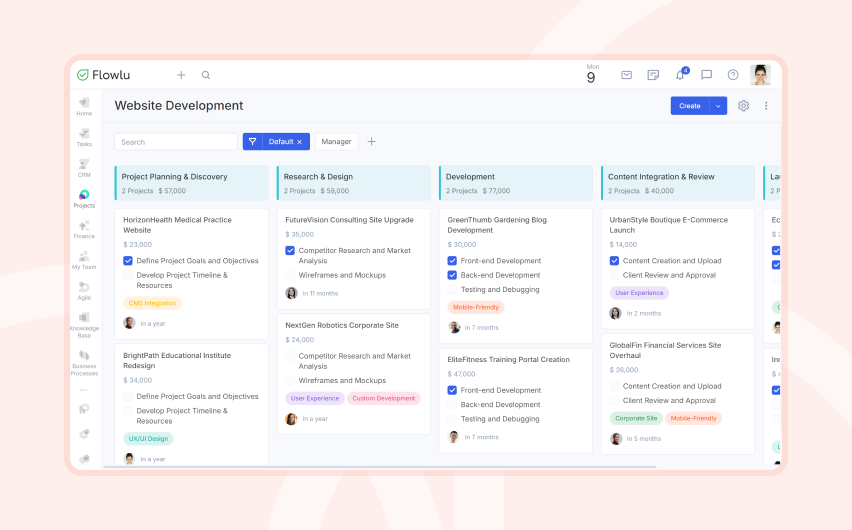Click the Mobile-Friendly tag on GreenThumb card
Screen dimensions: 852x530
476,307
